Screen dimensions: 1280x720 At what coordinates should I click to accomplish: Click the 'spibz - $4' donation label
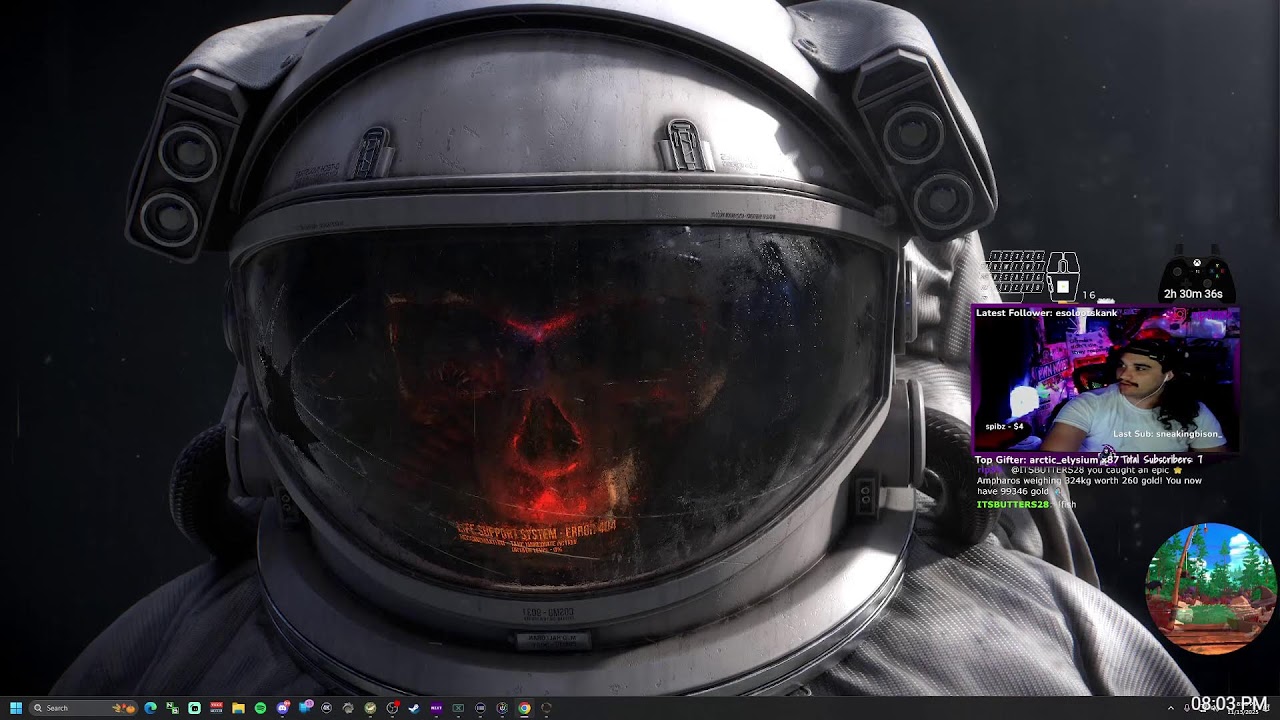pyautogui.click(x=1004, y=426)
